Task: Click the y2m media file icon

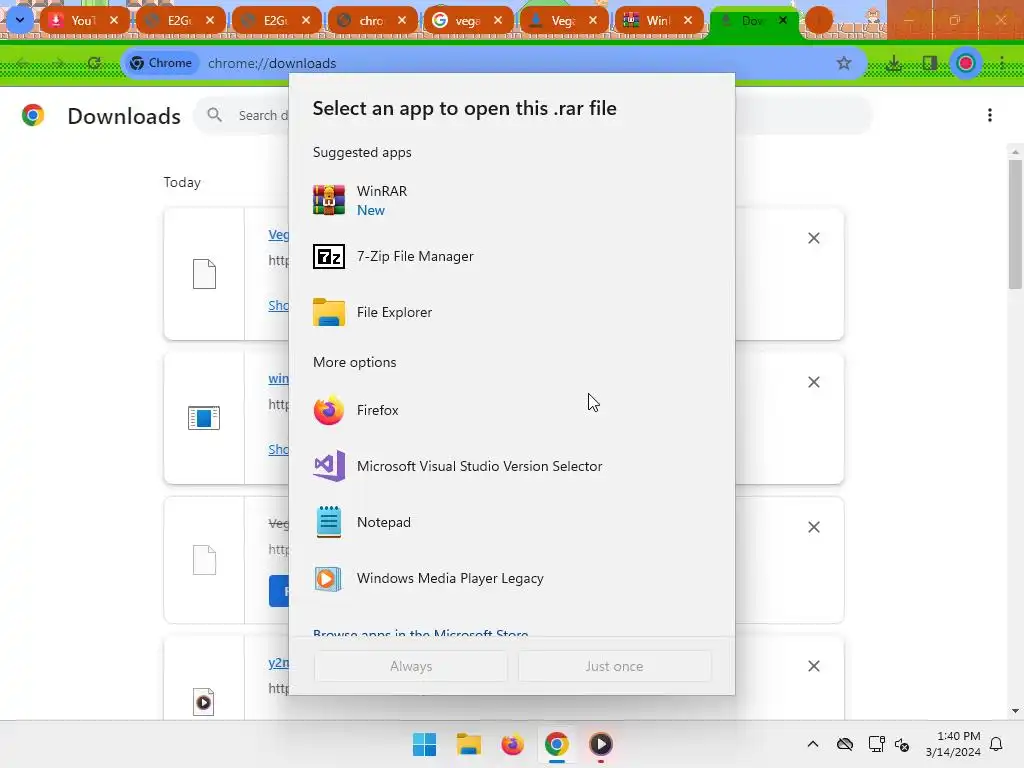Action: coord(204,702)
